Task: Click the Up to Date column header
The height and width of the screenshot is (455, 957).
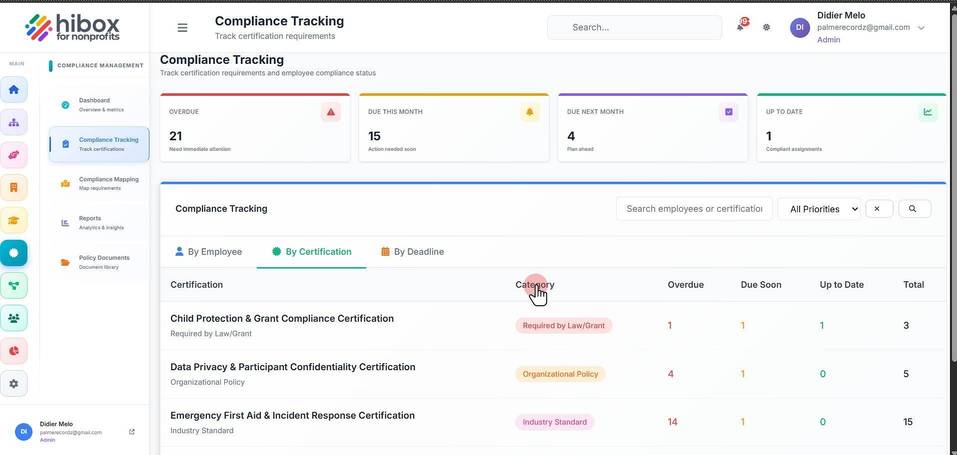Action: 842,285
